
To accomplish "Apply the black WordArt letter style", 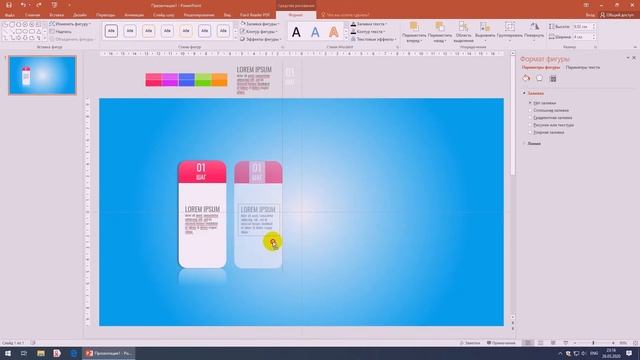I will (296, 32).
